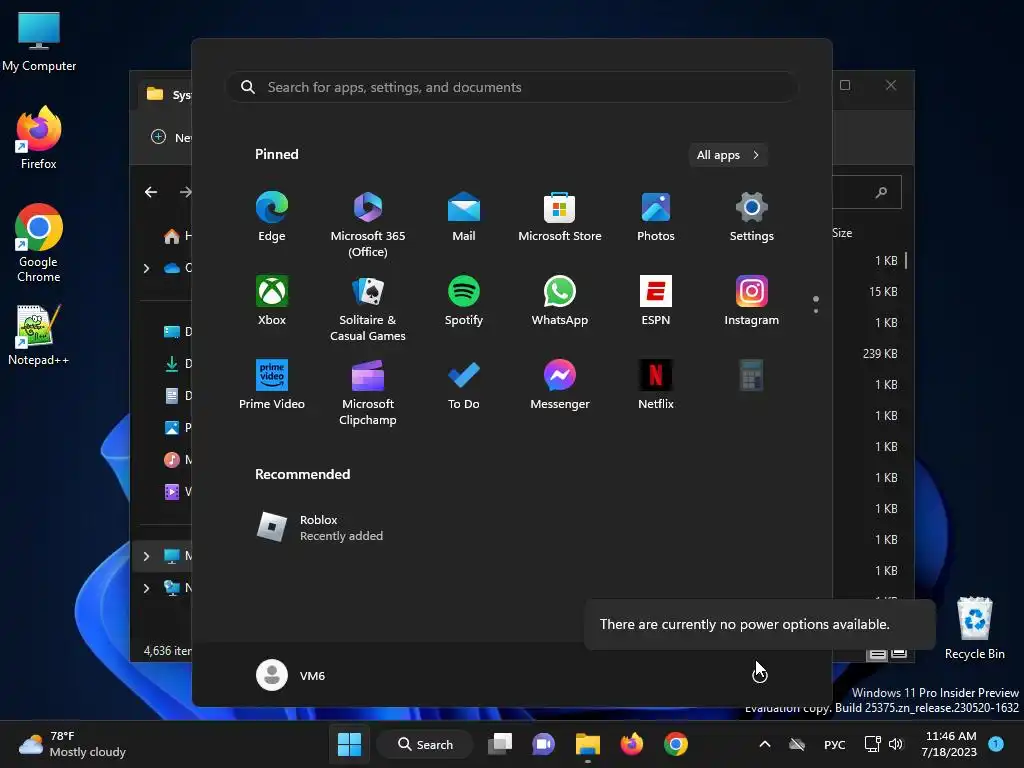Select Pictures in Explorer navigation pane

(176, 428)
